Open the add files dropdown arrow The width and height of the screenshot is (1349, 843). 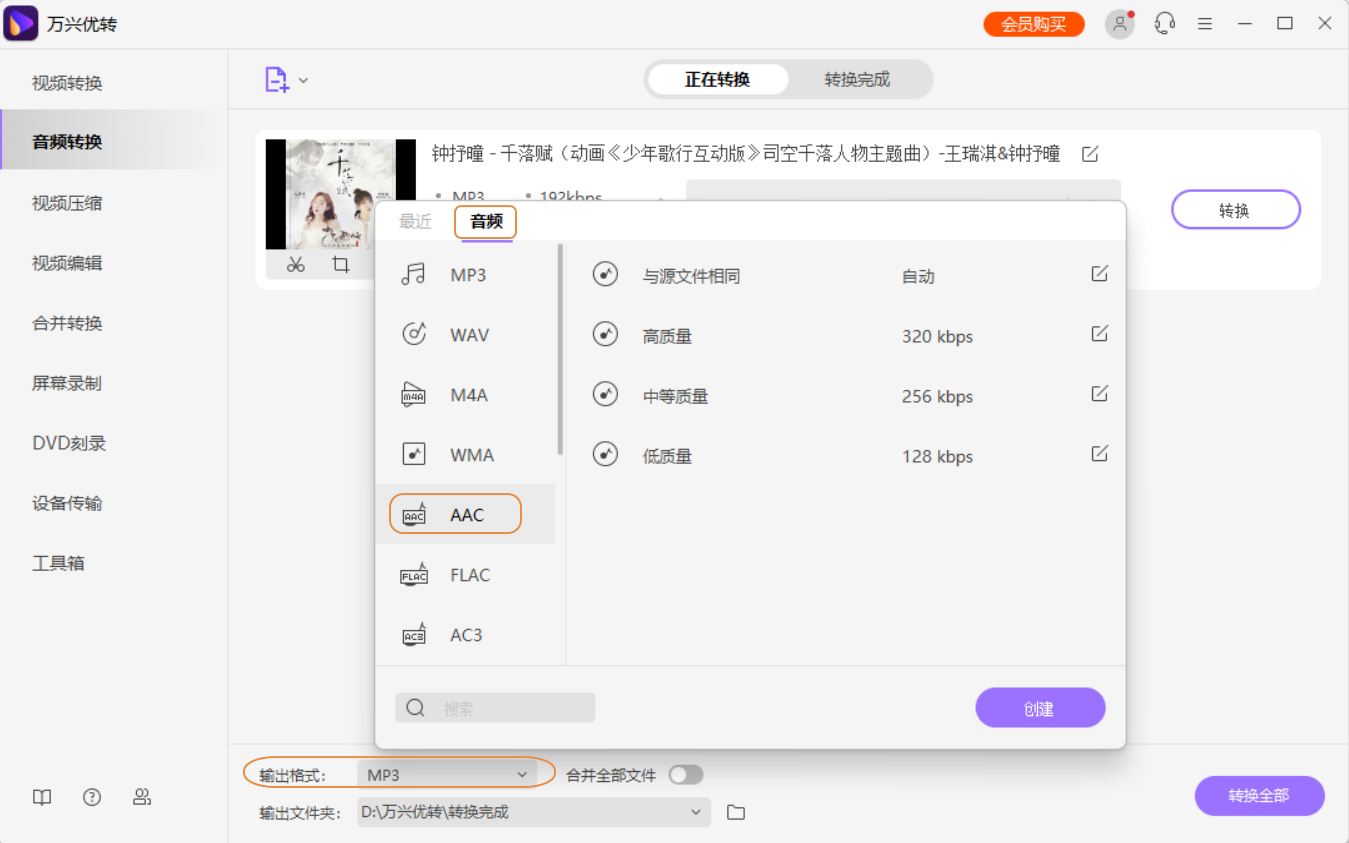[303, 80]
